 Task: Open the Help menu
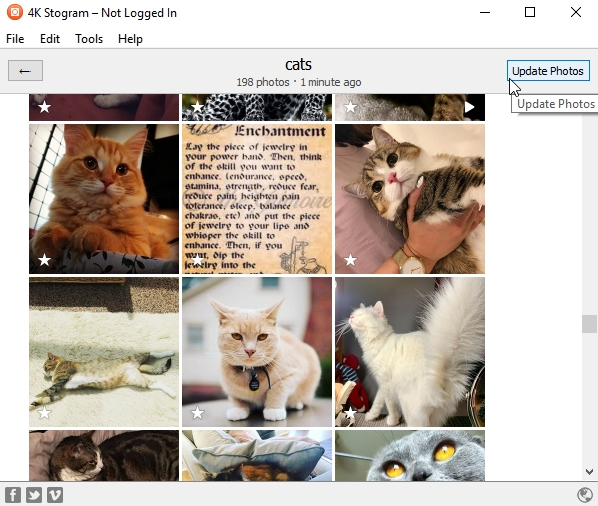[130, 39]
